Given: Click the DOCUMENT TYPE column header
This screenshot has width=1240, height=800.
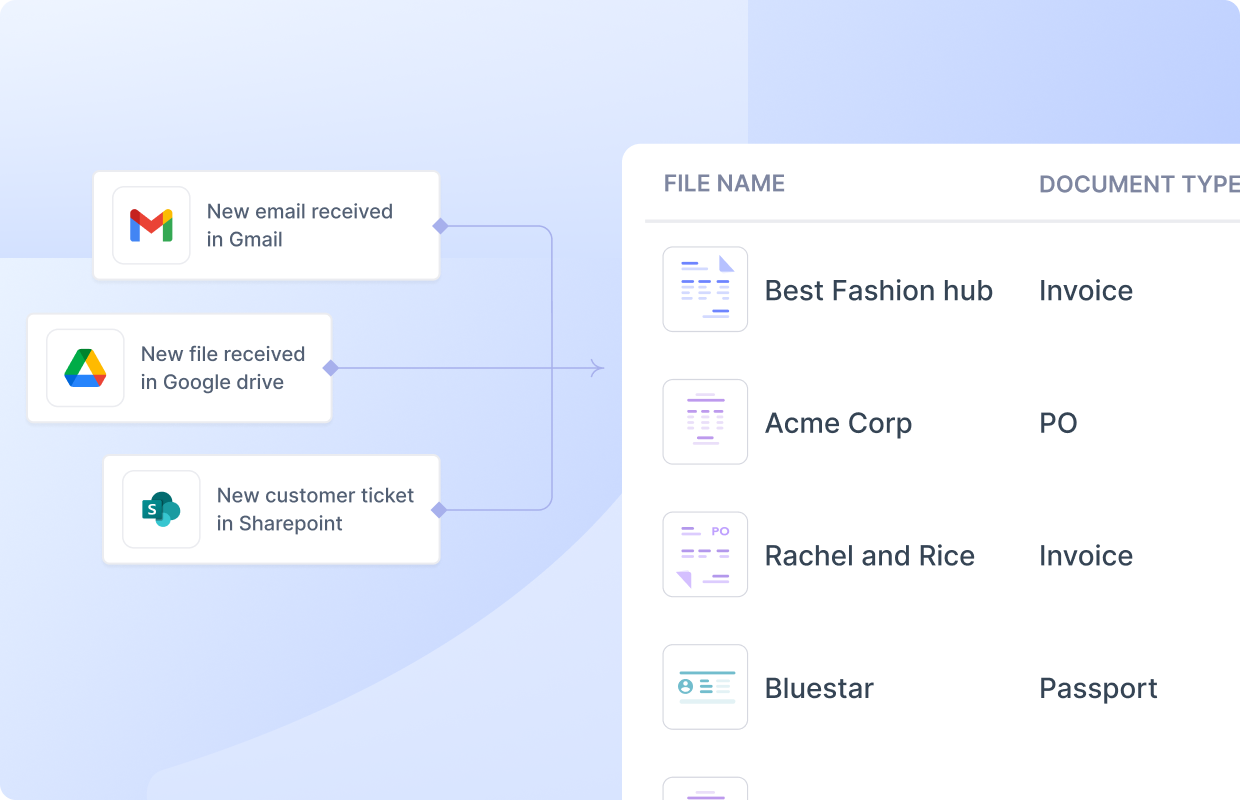Looking at the screenshot, I should click(1139, 184).
